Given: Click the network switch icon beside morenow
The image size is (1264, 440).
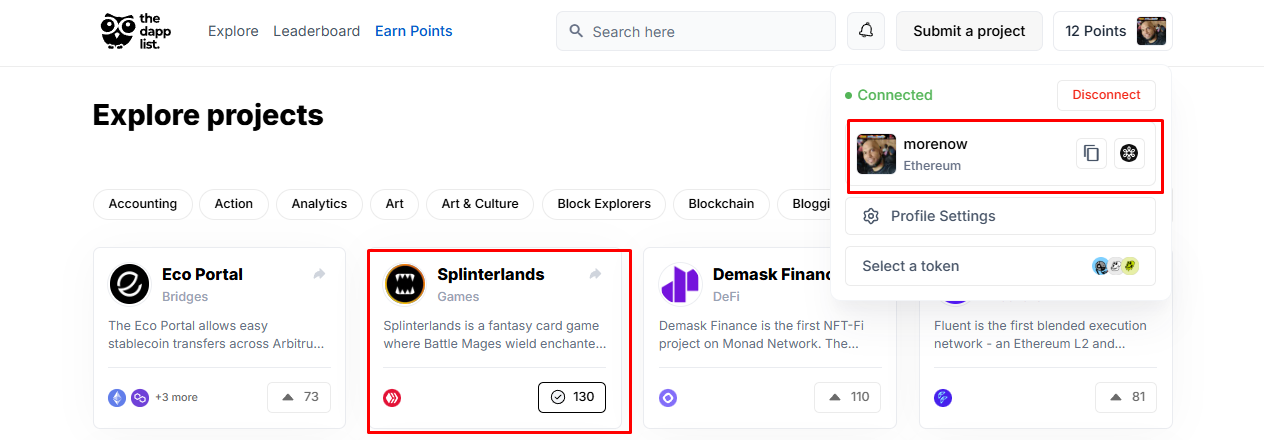Looking at the screenshot, I should point(1129,154).
